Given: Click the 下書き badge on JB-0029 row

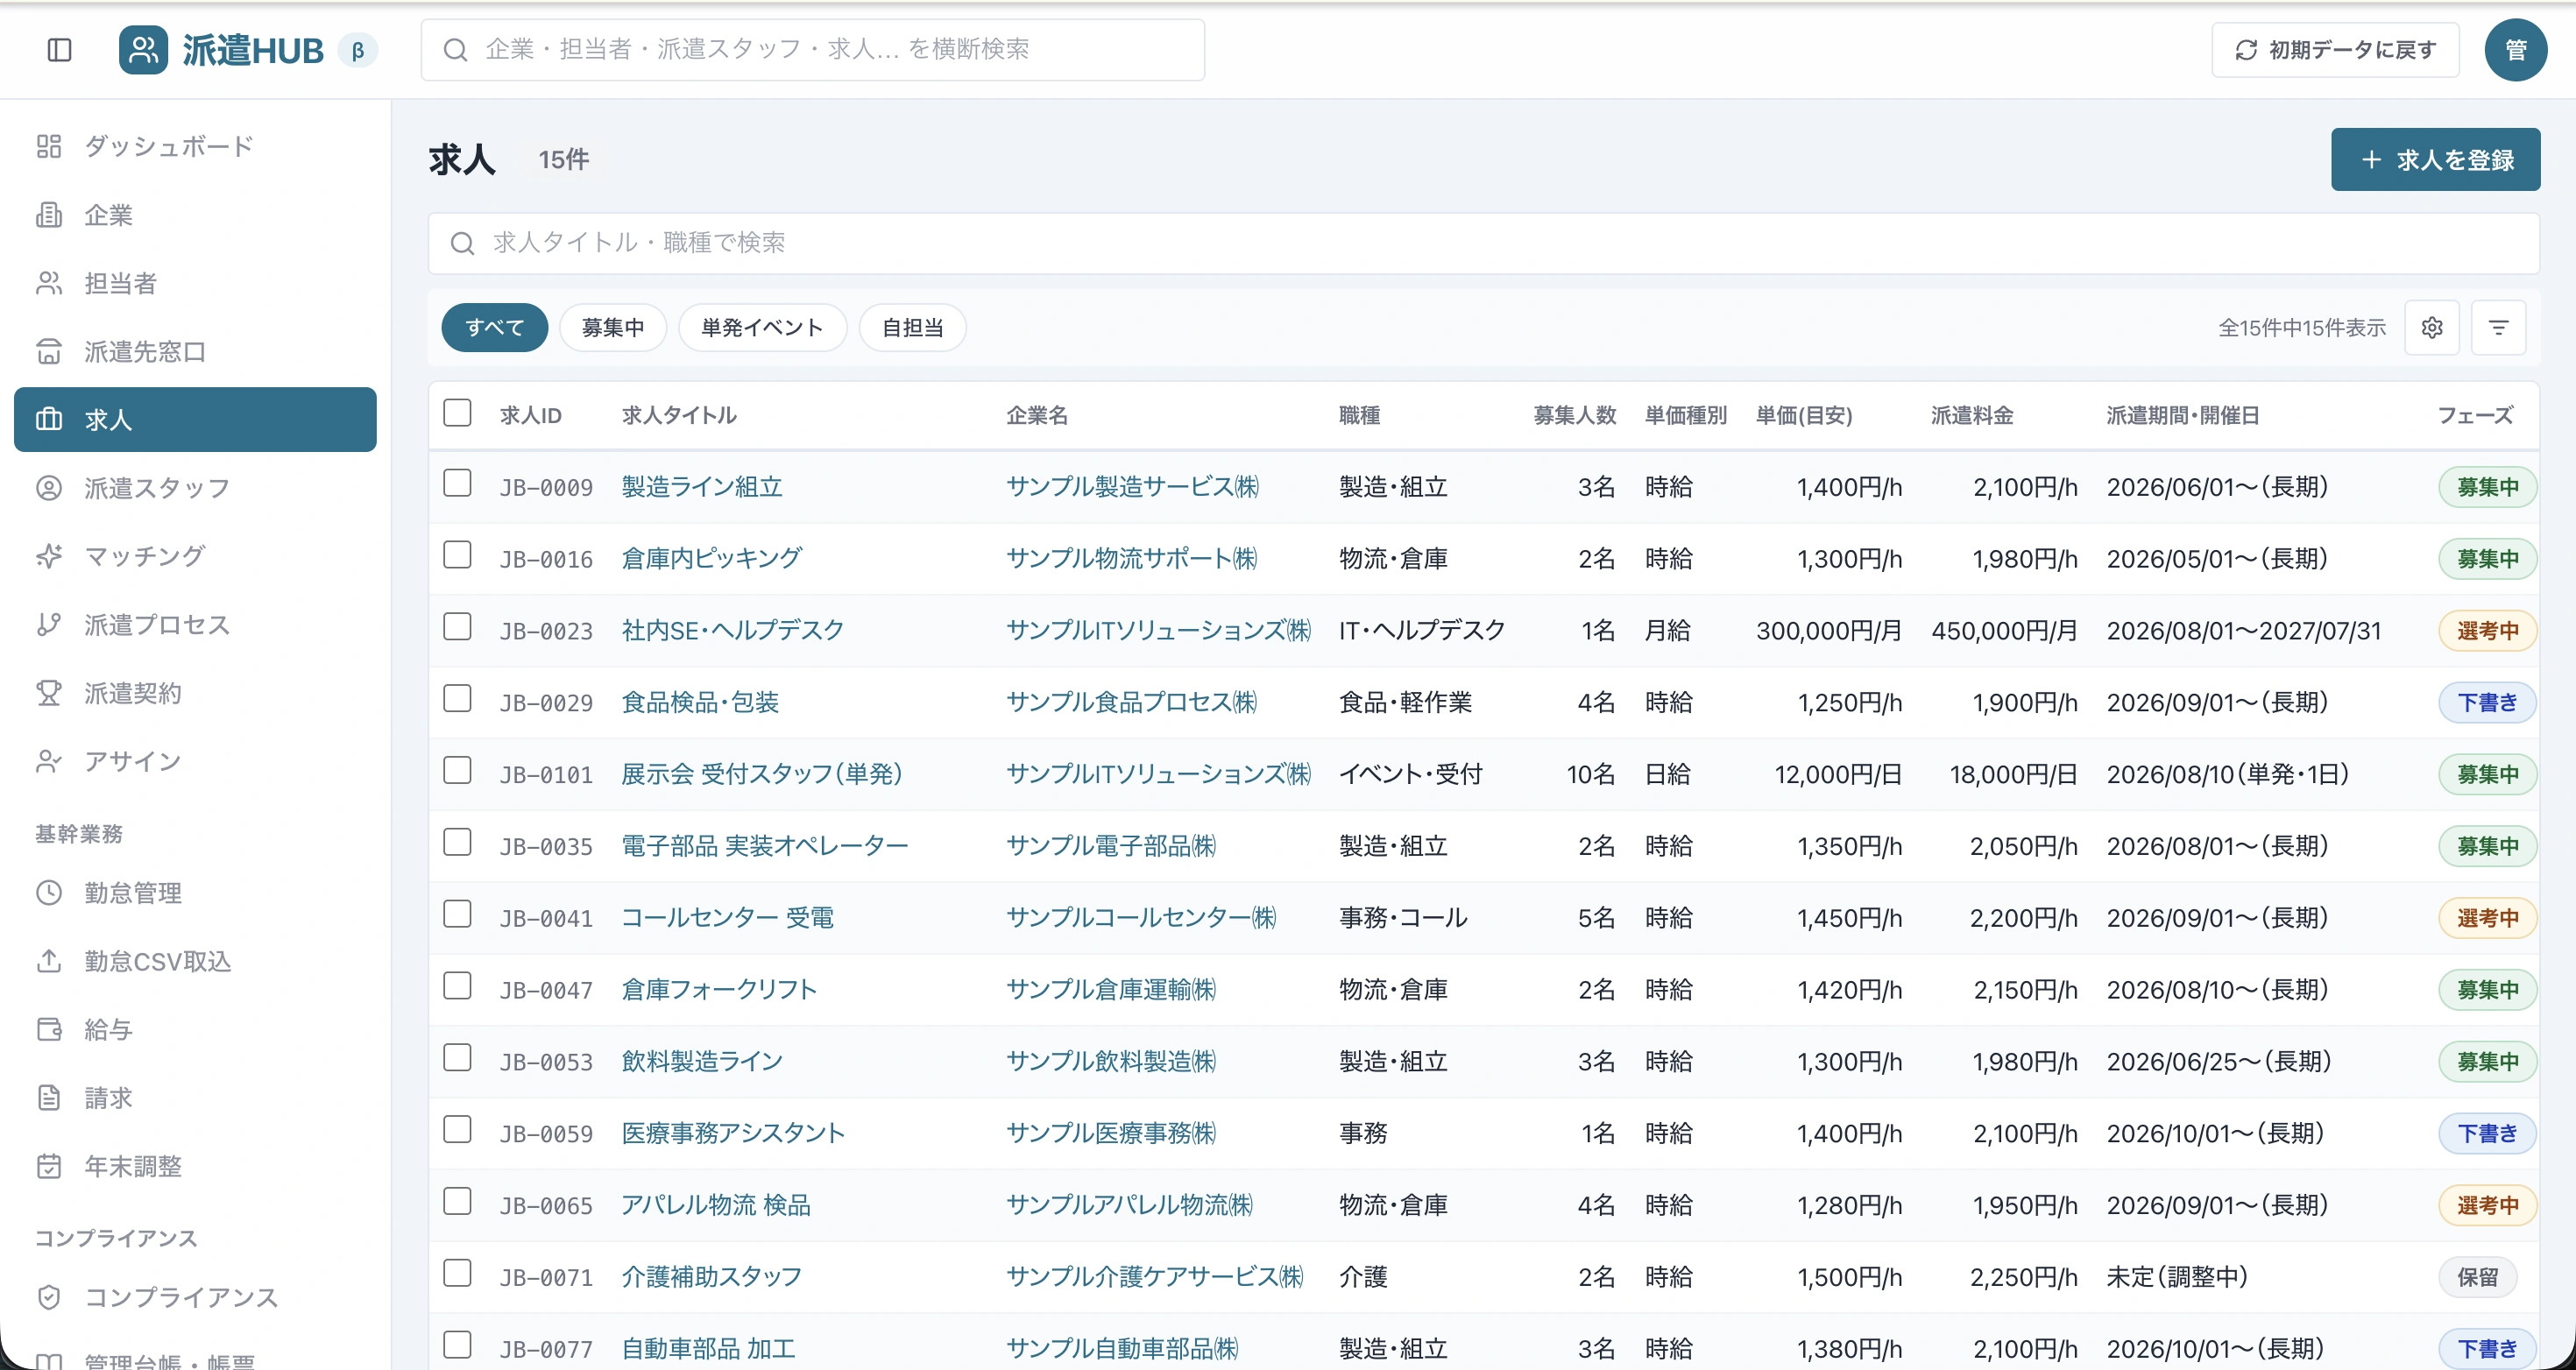Looking at the screenshot, I should pos(2487,703).
